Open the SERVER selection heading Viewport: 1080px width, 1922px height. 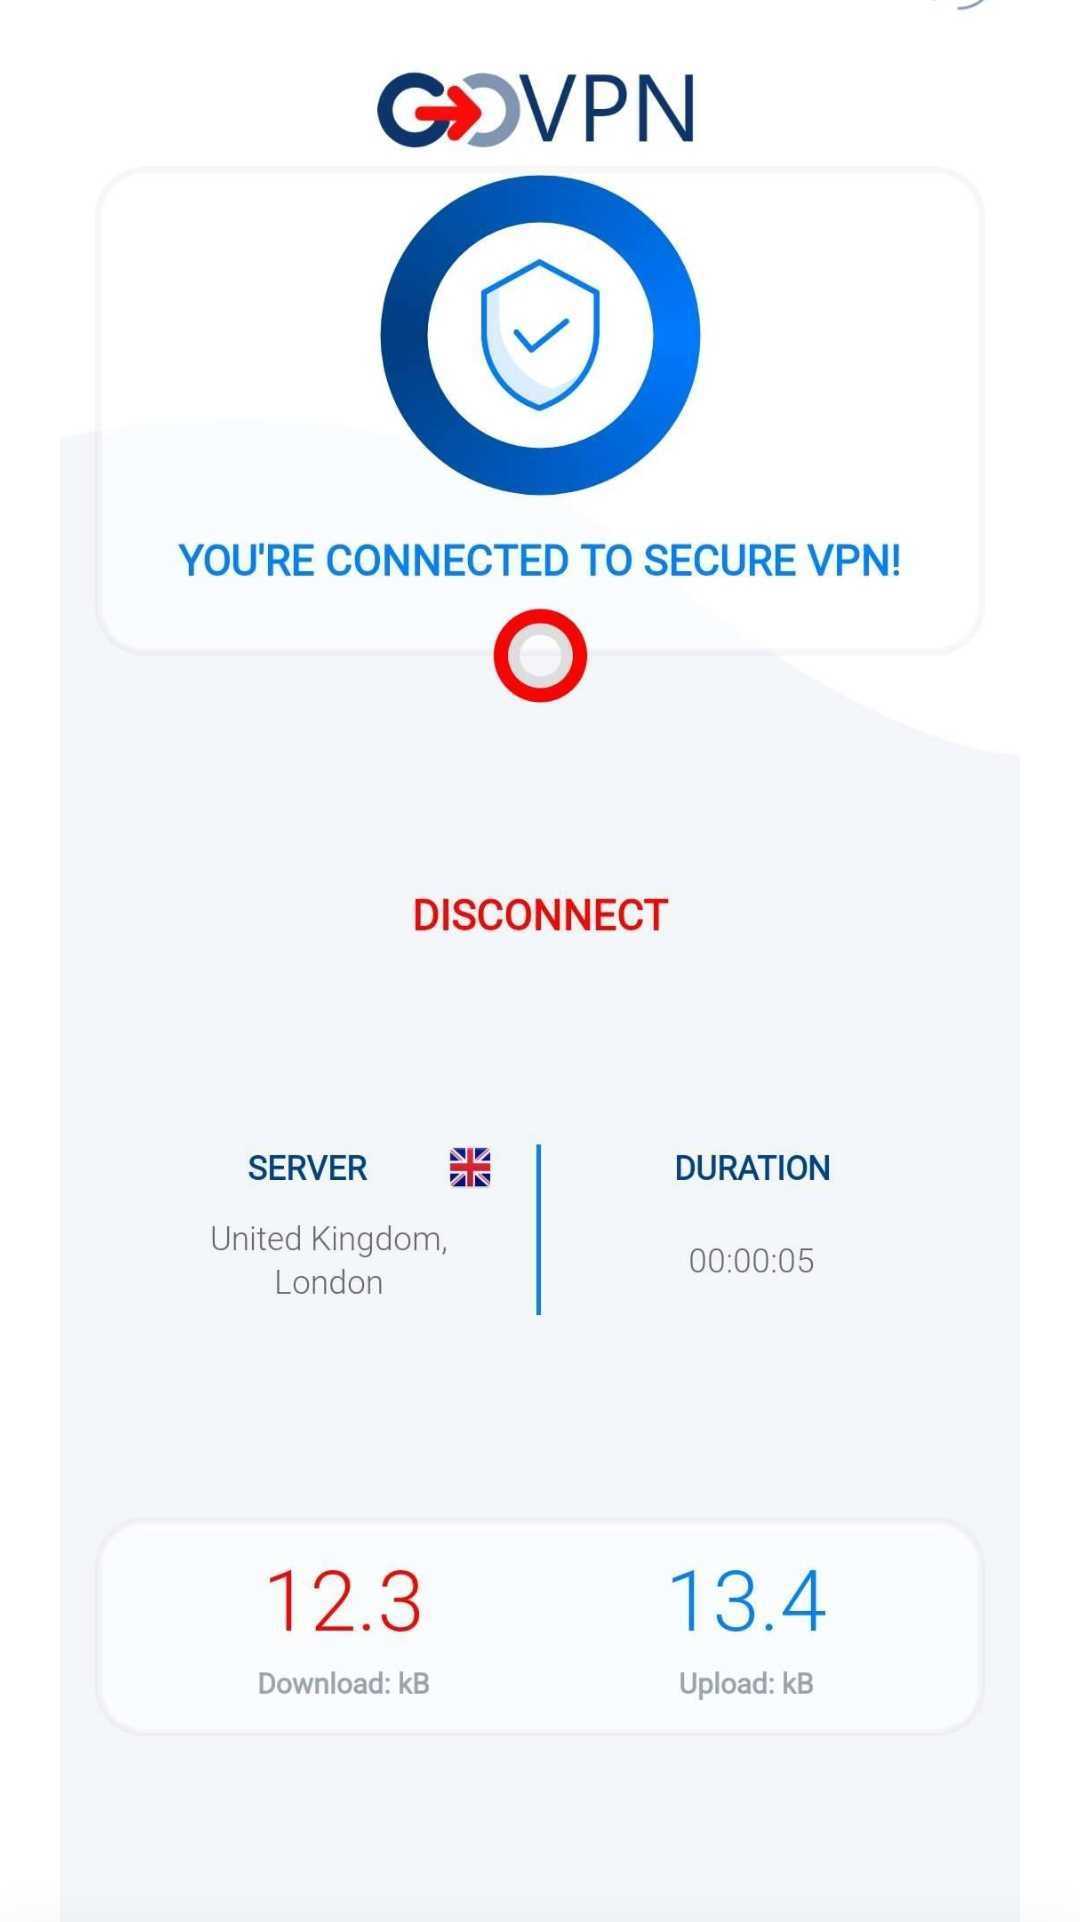point(307,1168)
